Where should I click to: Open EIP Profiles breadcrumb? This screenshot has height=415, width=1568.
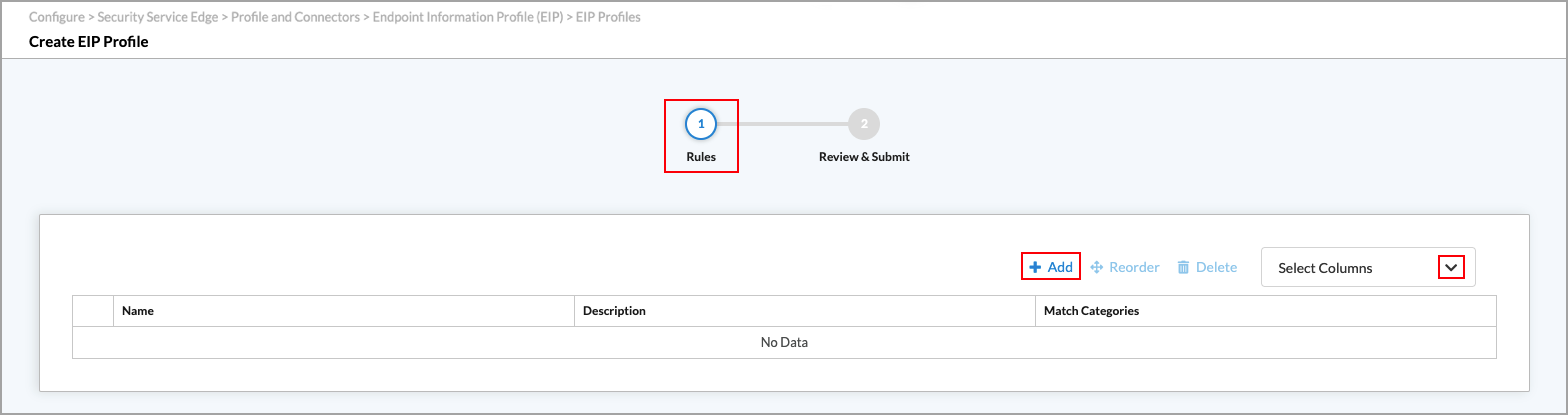pyautogui.click(x=609, y=18)
